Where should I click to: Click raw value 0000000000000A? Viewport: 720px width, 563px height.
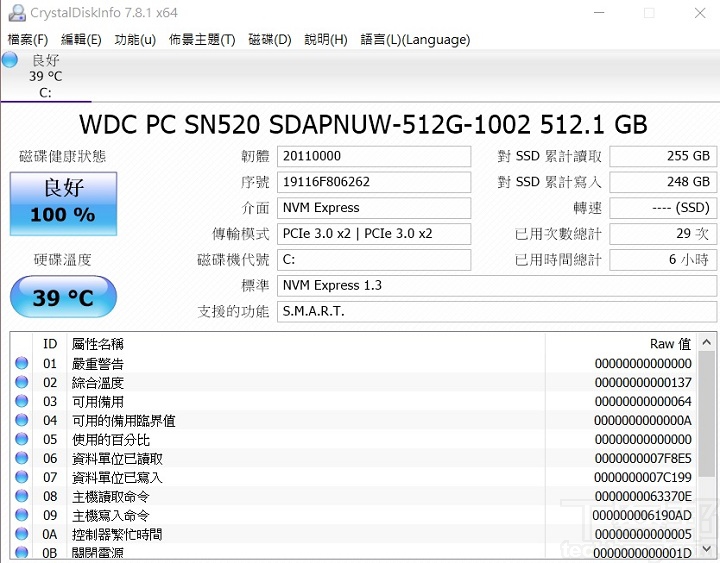click(x=643, y=420)
